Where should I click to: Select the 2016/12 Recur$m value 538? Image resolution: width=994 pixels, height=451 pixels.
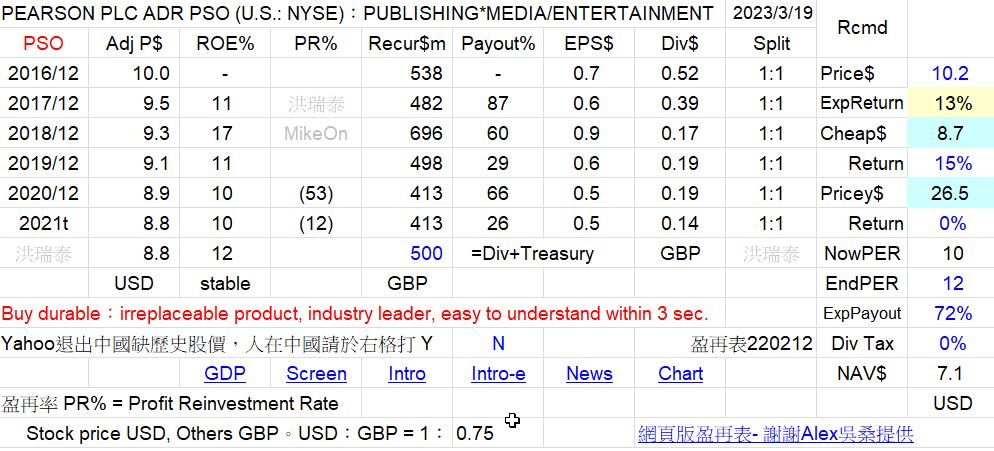point(407,73)
